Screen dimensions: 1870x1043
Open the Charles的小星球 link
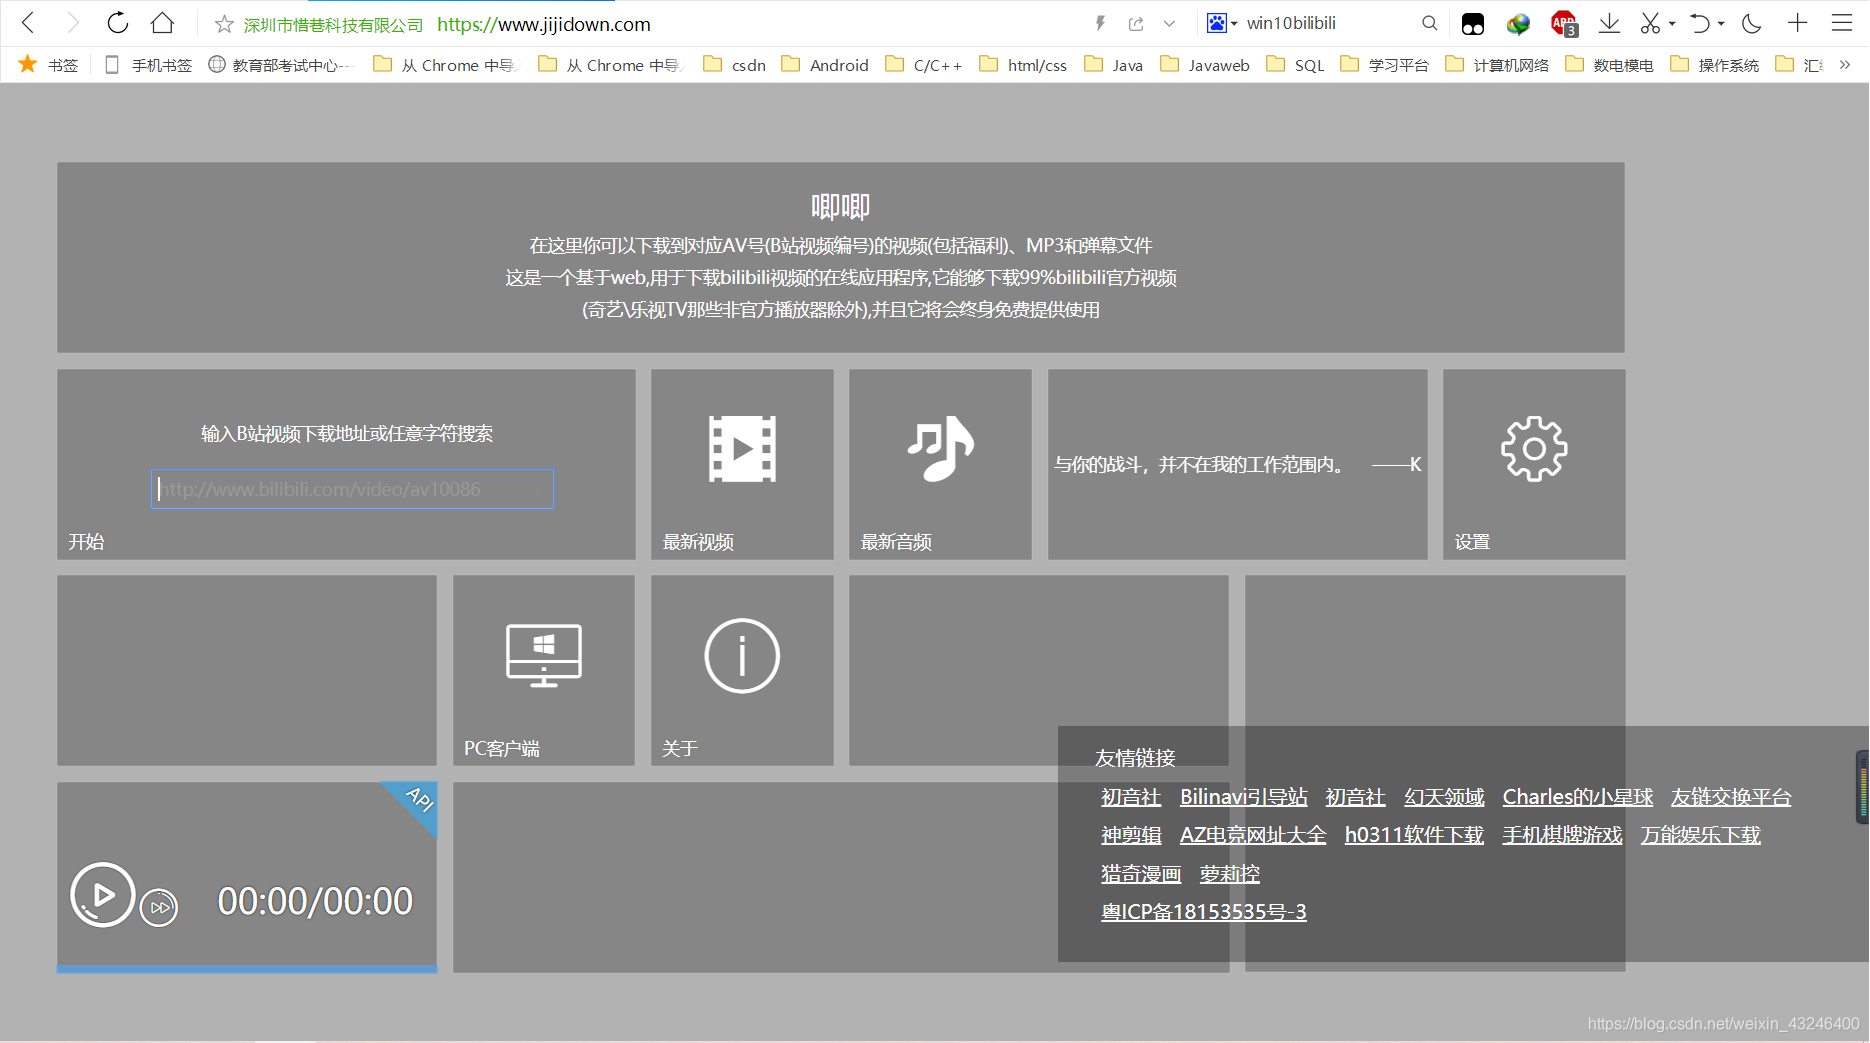pyautogui.click(x=1577, y=797)
